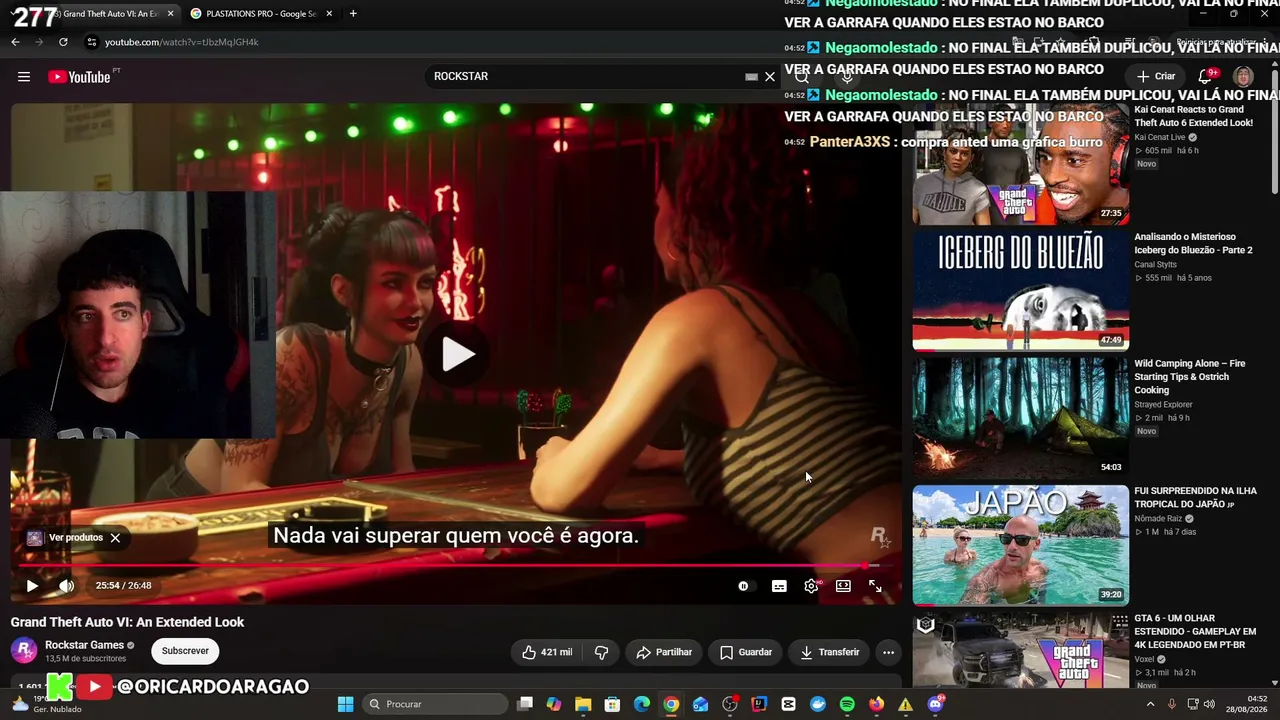
Task: Open the YouTube guide hamburger menu
Action: coord(24,77)
